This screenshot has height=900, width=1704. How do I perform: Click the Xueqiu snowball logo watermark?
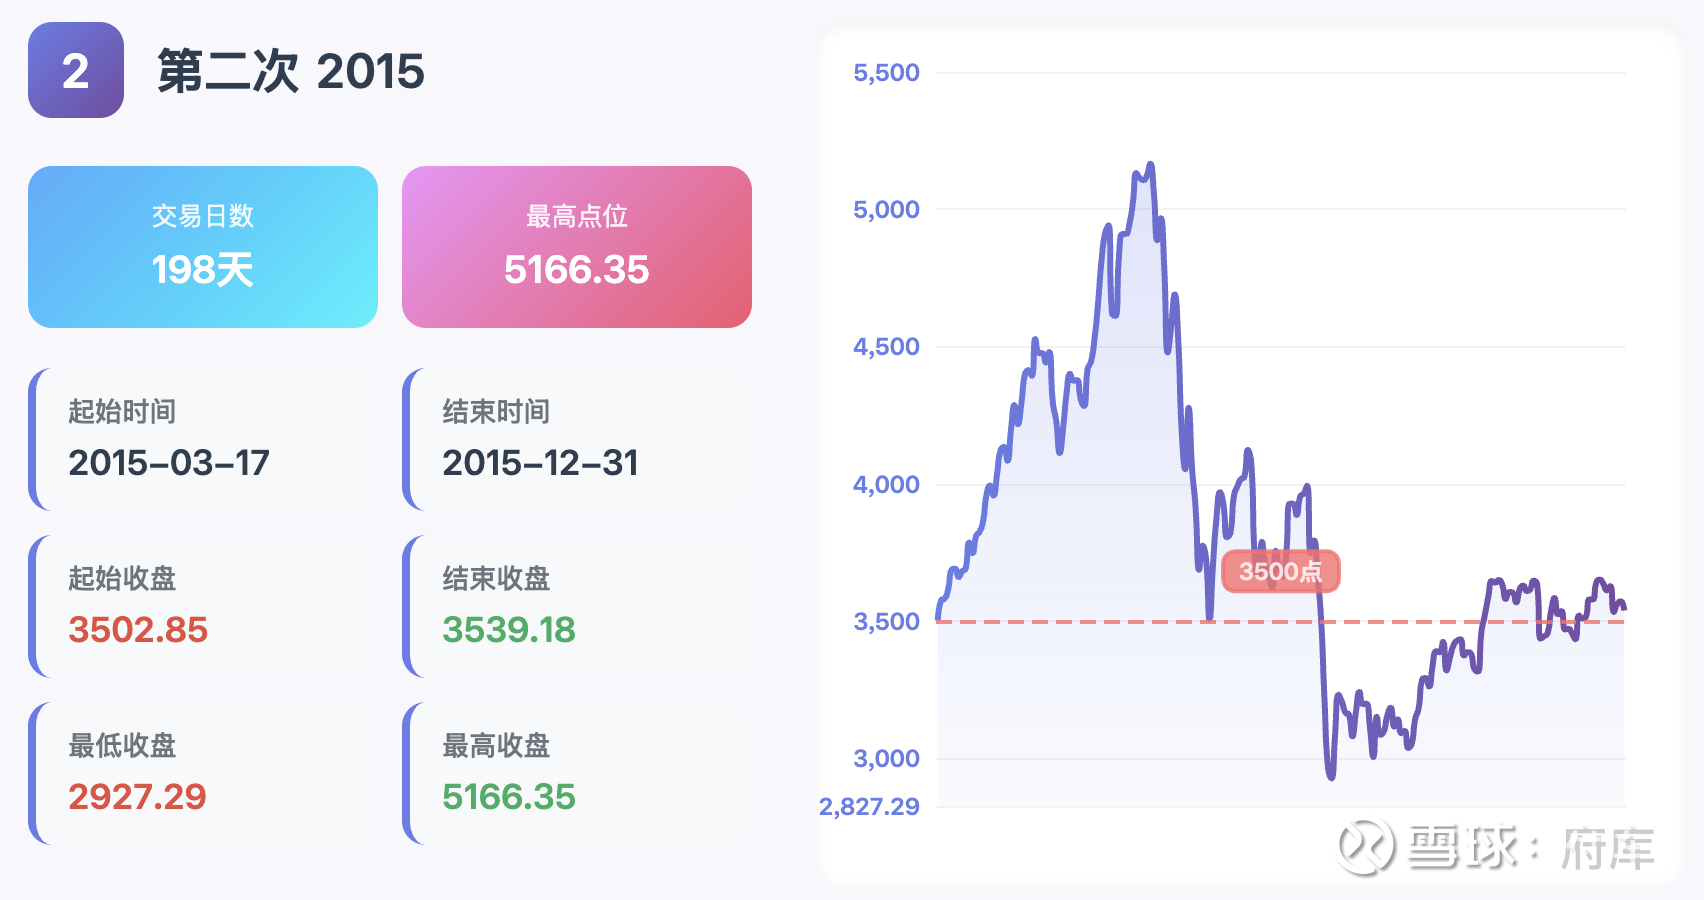pyautogui.click(x=1367, y=847)
